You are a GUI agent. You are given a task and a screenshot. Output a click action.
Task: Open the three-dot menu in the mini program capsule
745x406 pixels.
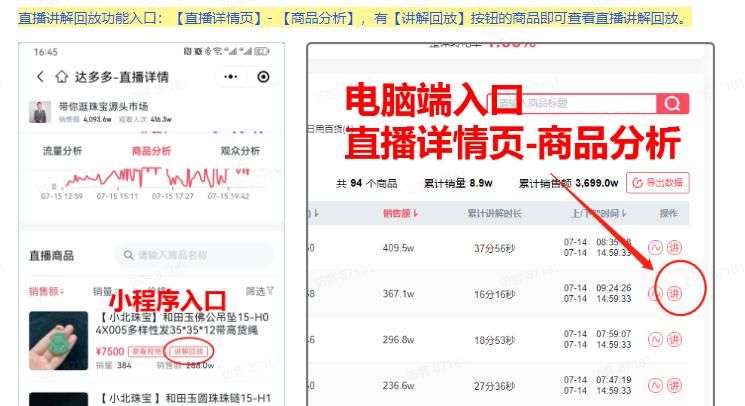pyautogui.click(x=230, y=76)
